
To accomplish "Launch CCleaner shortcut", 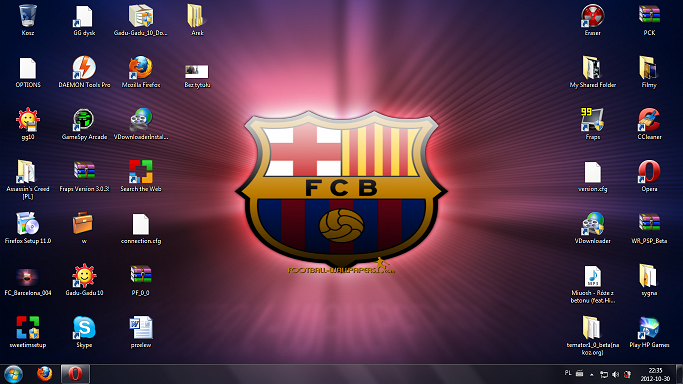I will coord(649,120).
